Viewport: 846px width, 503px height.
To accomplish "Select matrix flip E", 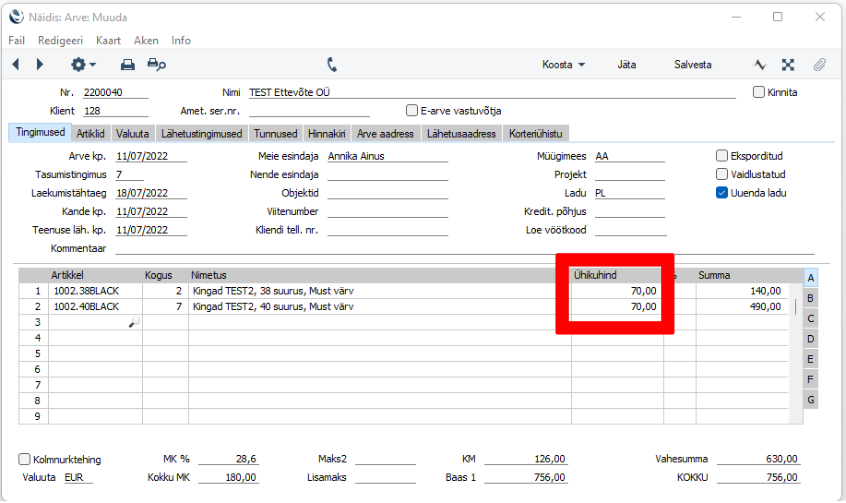I will (x=810, y=359).
